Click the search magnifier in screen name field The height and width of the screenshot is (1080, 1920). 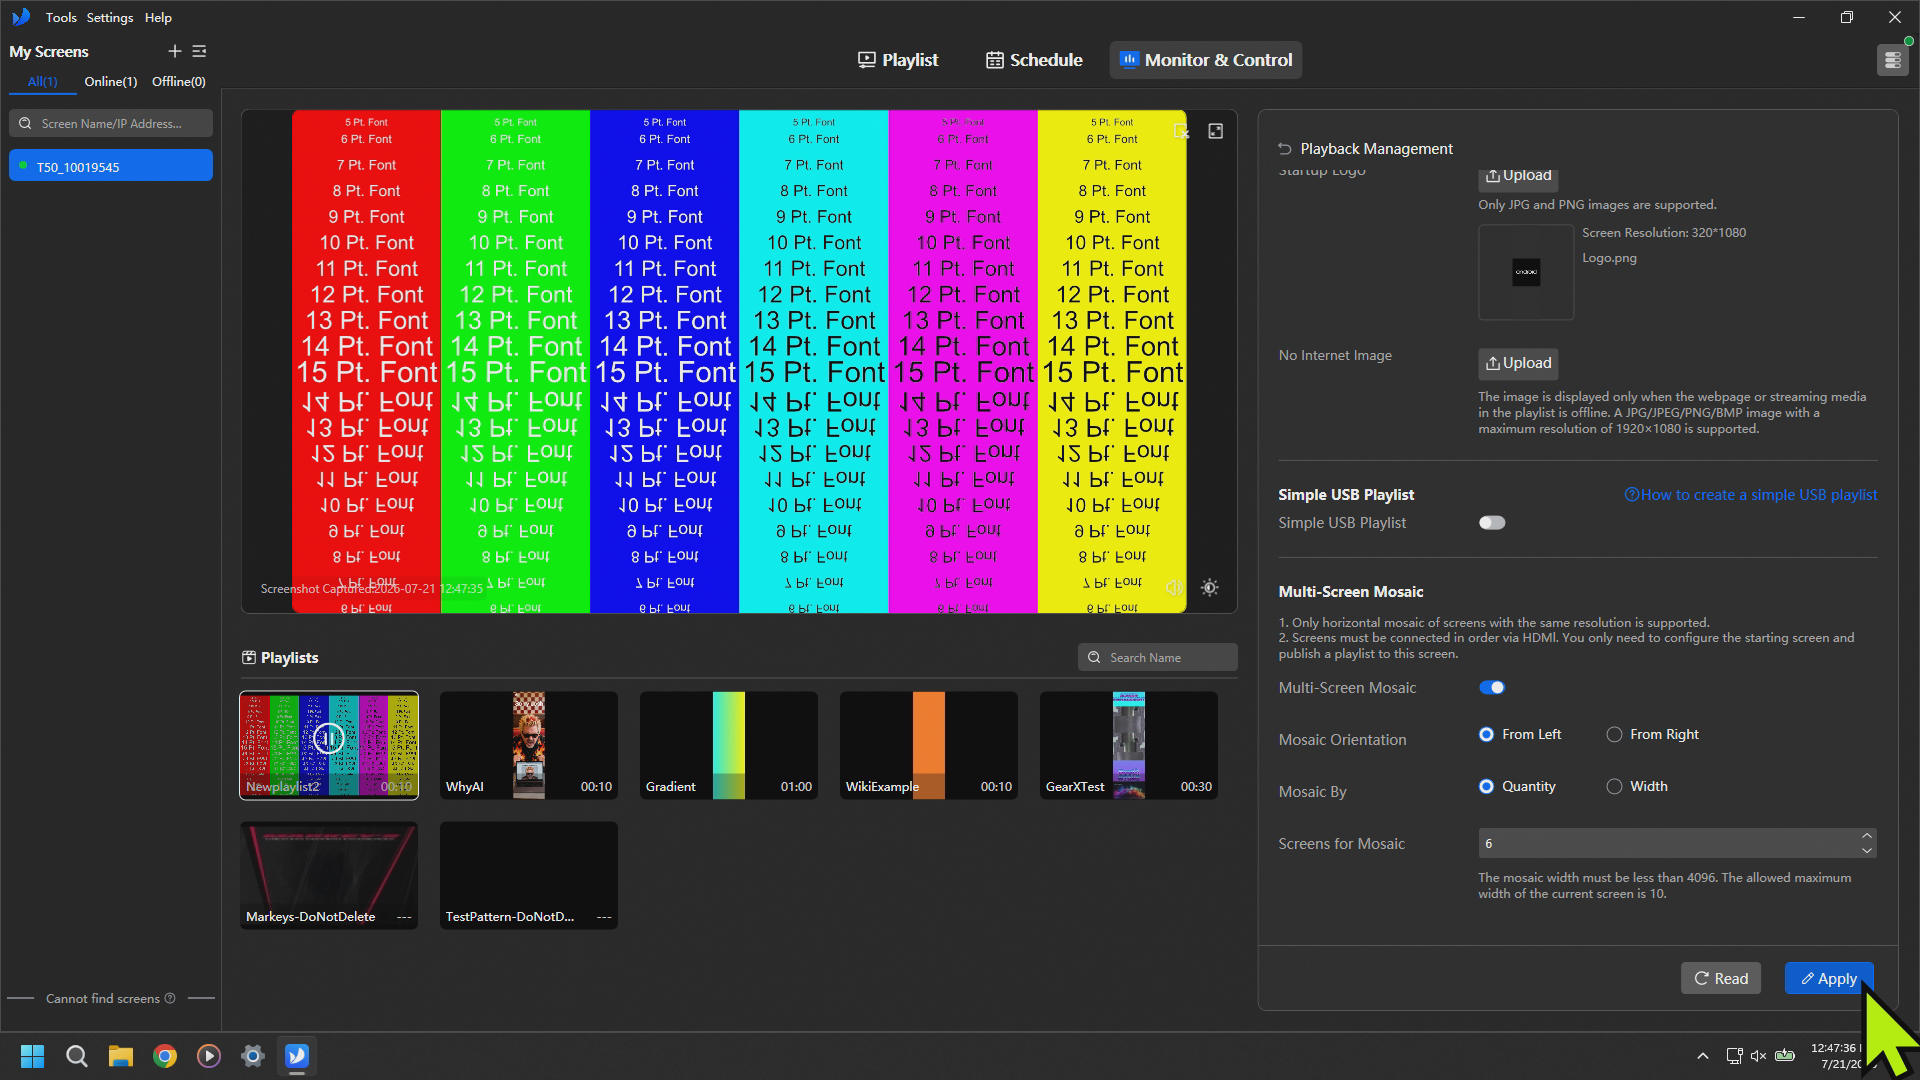pyautogui.click(x=25, y=124)
